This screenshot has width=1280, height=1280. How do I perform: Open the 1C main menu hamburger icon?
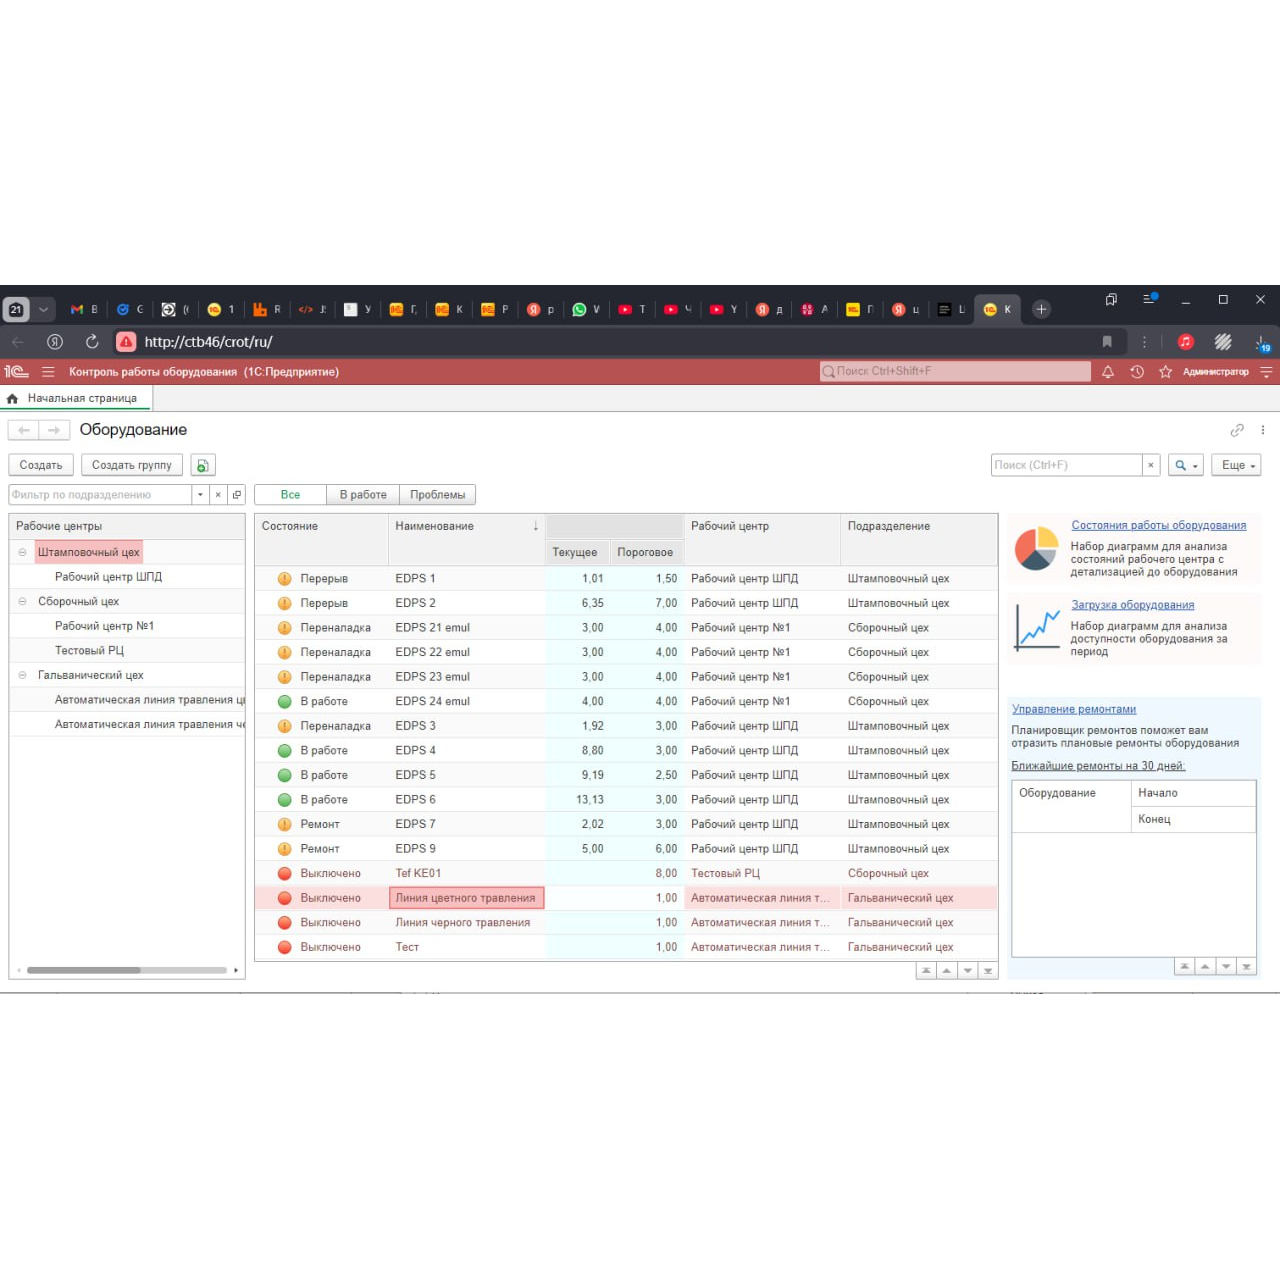(x=48, y=372)
